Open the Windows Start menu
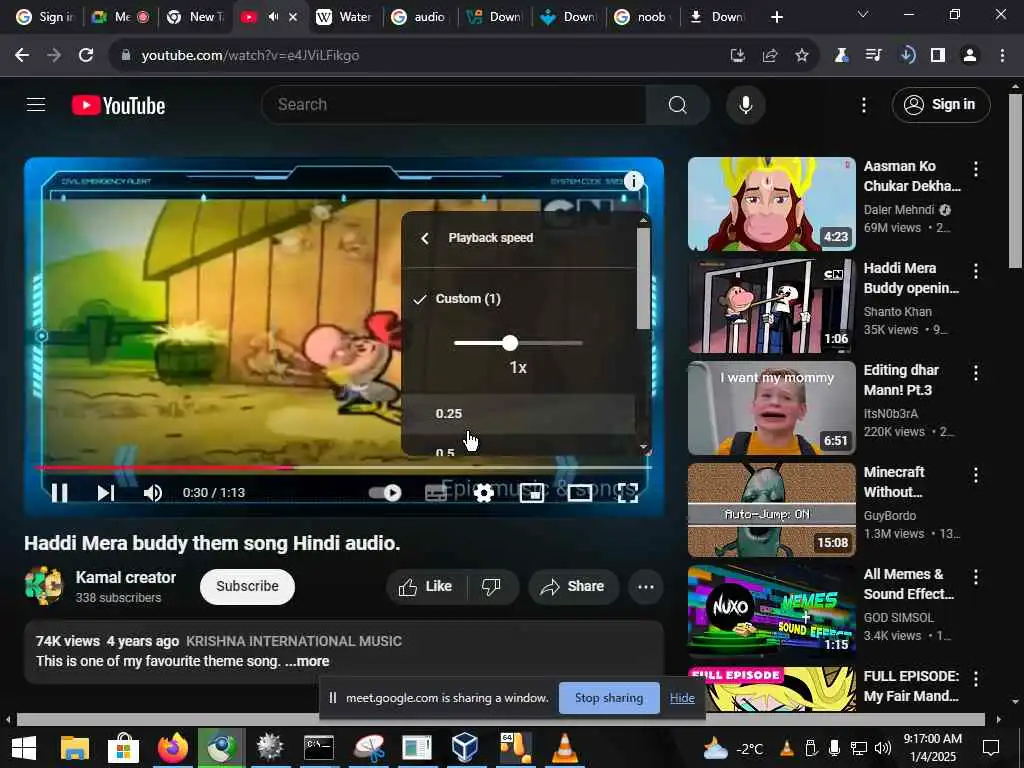This screenshot has width=1024, height=768. pyautogui.click(x=24, y=748)
